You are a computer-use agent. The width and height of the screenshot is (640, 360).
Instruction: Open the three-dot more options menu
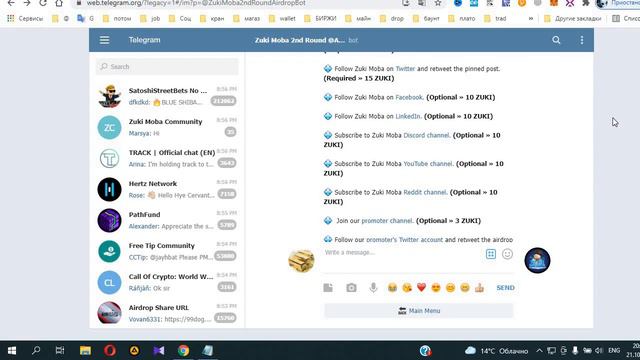[582, 40]
